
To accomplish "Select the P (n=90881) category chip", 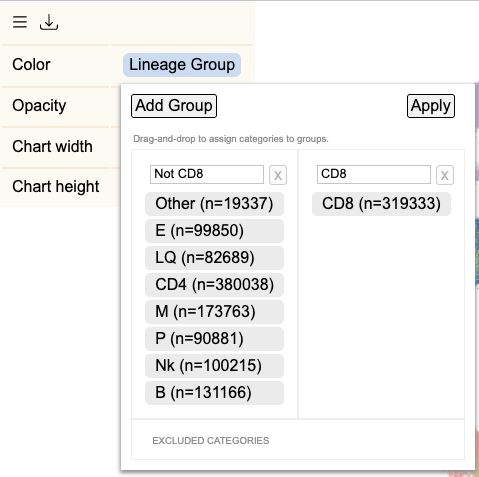I will pos(214,339).
